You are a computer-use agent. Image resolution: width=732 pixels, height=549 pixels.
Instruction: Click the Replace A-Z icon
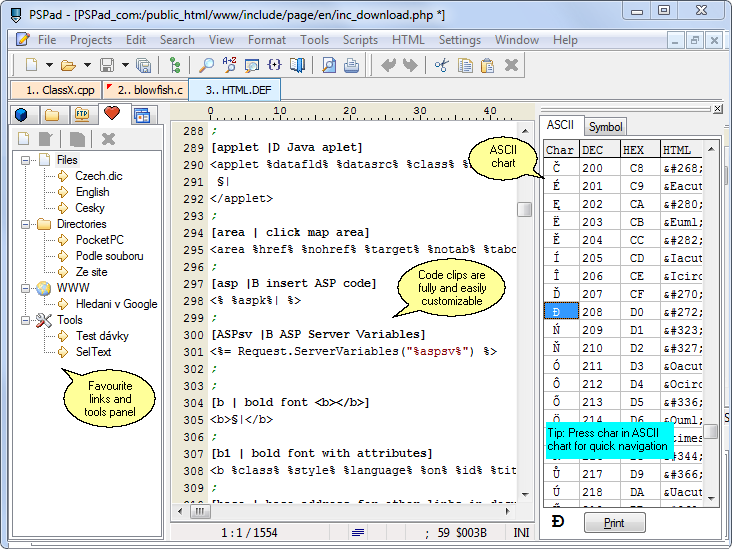229,65
